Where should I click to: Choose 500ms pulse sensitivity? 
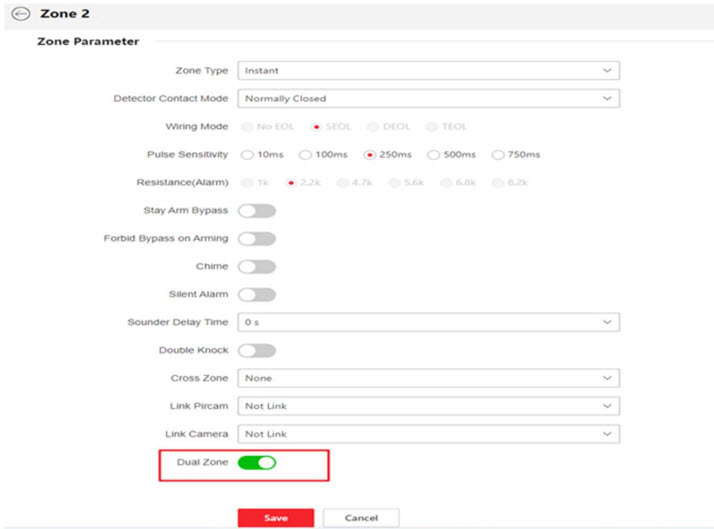pyautogui.click(x=433, y=155)
